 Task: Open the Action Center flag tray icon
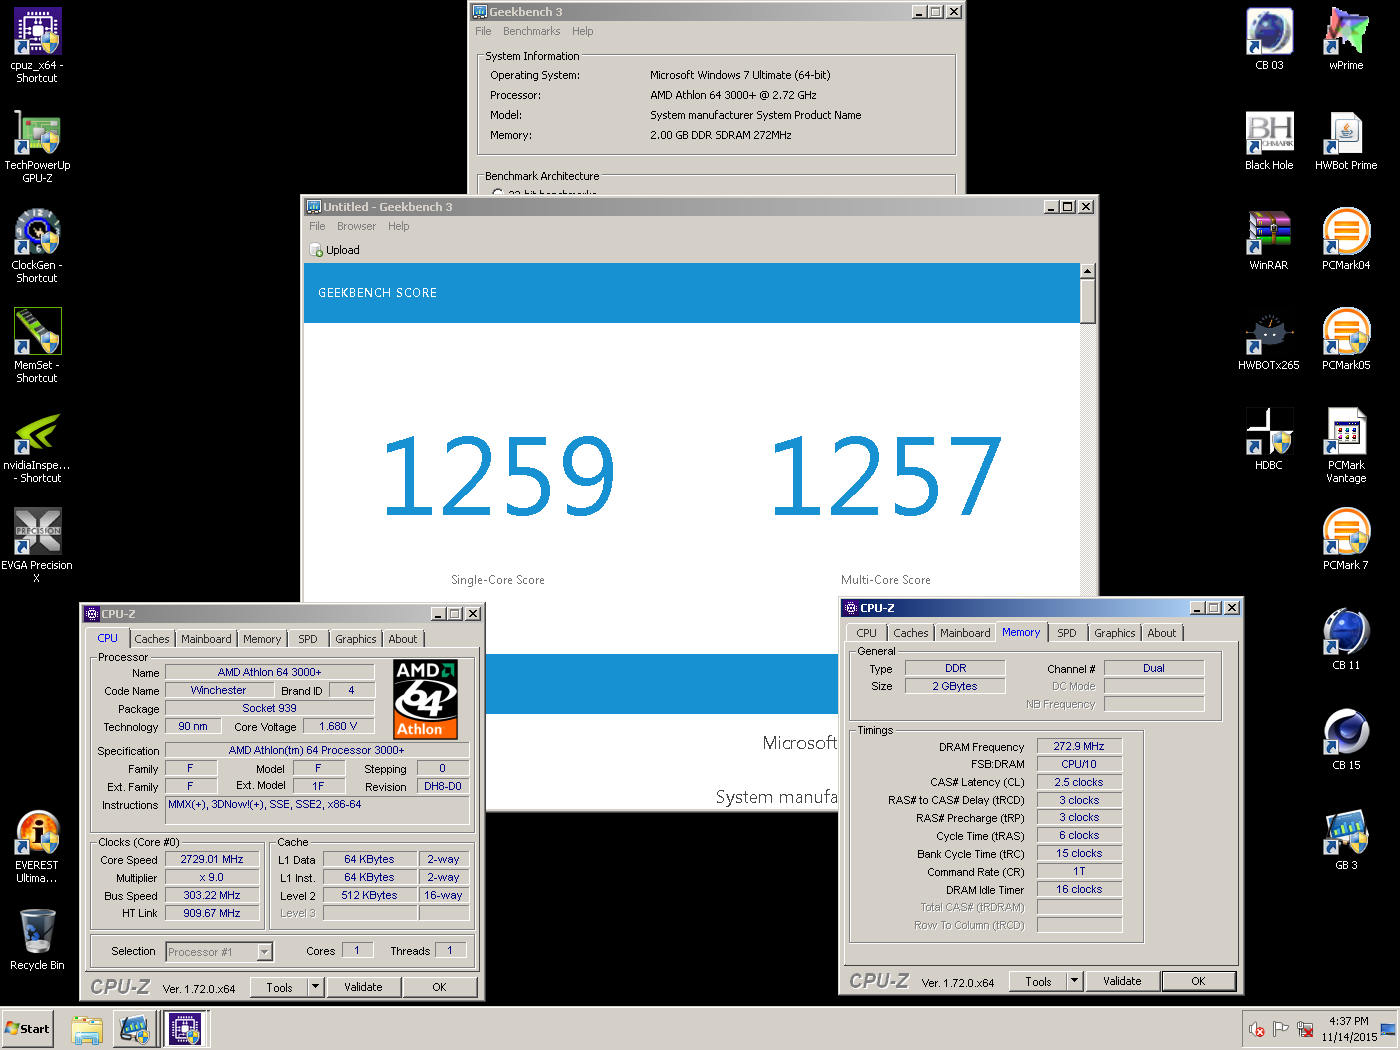tap(1281, 1029)
